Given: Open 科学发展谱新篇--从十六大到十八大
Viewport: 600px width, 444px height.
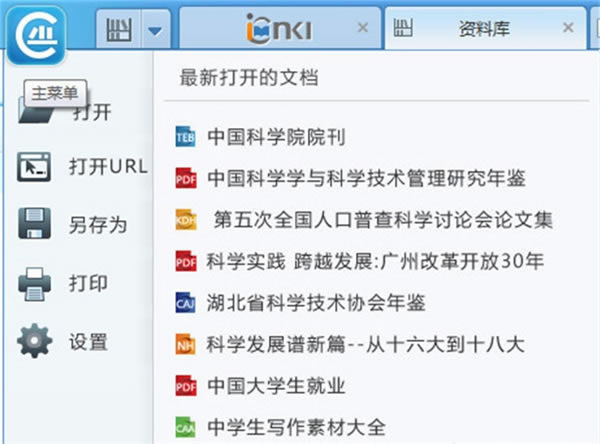Looking at the screenshot, I should point(365,344).
